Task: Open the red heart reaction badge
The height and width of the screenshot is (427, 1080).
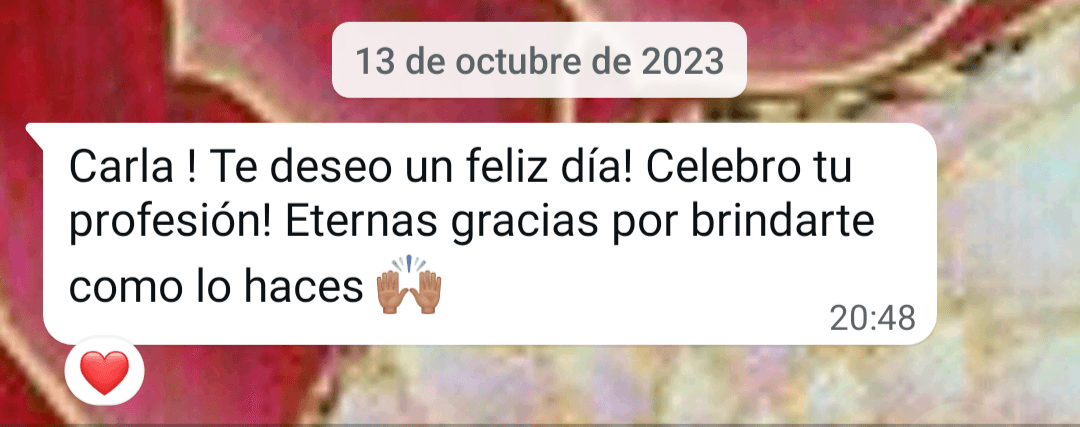Action: (x=104, y=373)
